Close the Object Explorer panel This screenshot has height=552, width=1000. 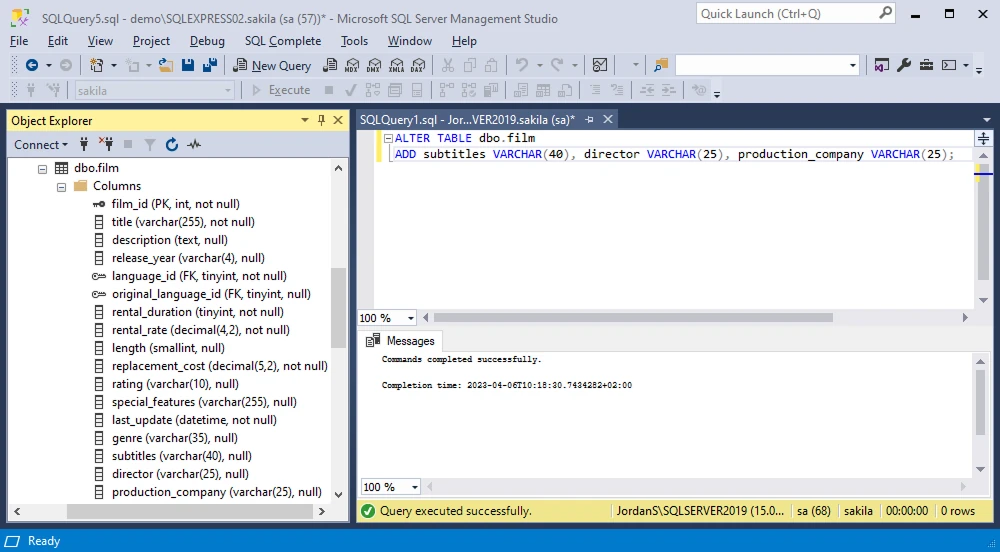click(338, 120)
